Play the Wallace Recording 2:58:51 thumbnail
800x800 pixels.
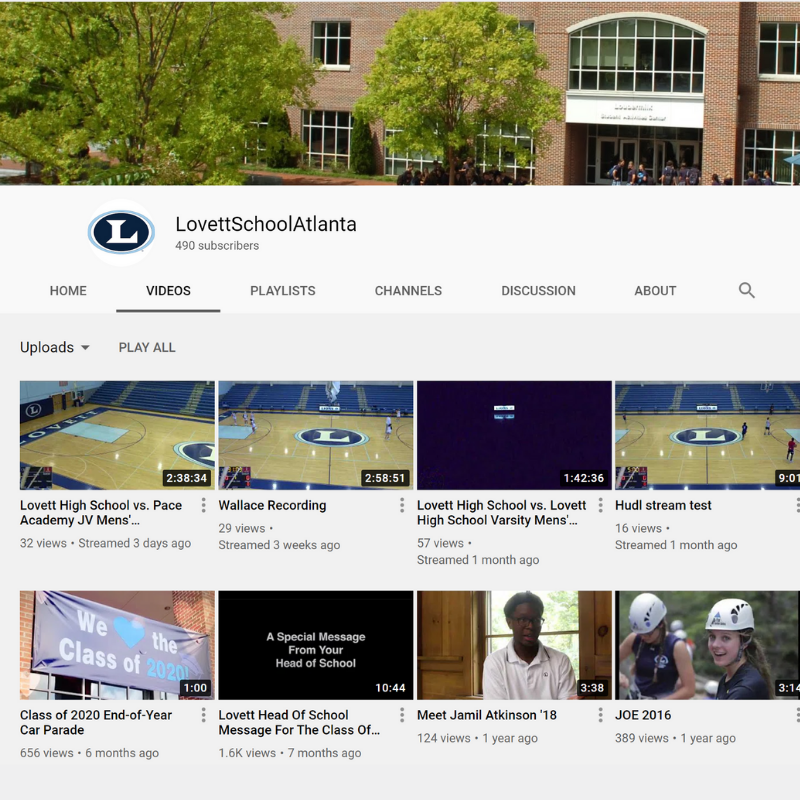point(316,435)
